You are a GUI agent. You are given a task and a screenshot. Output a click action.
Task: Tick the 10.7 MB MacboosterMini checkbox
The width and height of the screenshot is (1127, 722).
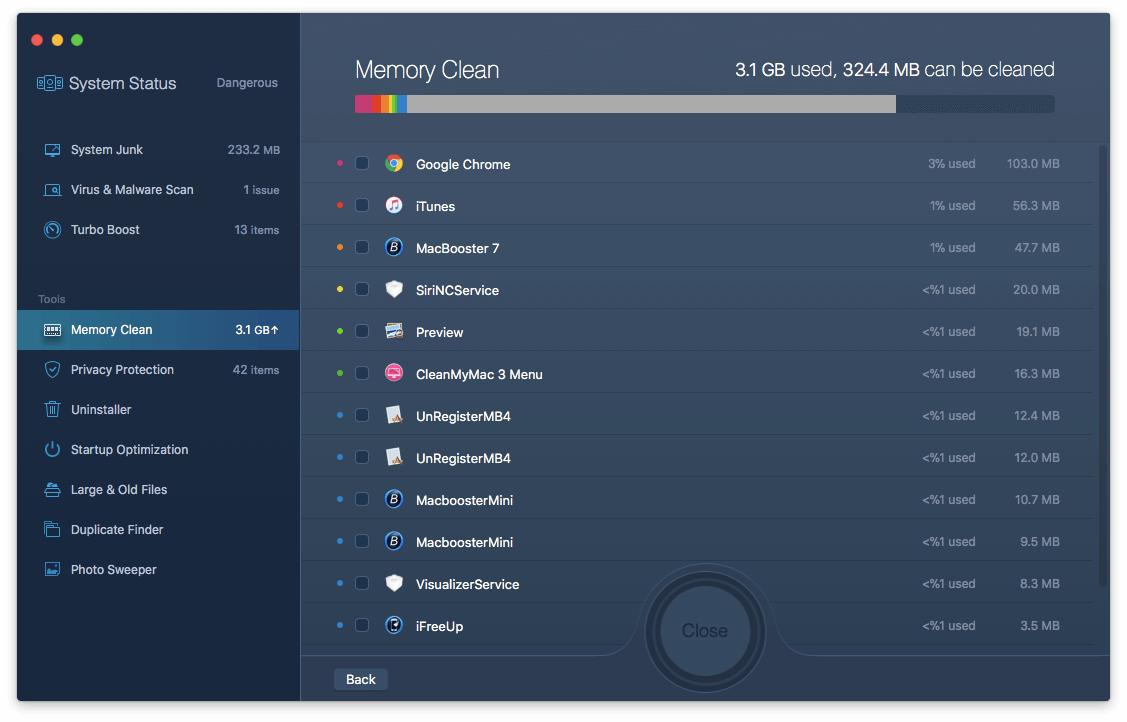[362, 500]
